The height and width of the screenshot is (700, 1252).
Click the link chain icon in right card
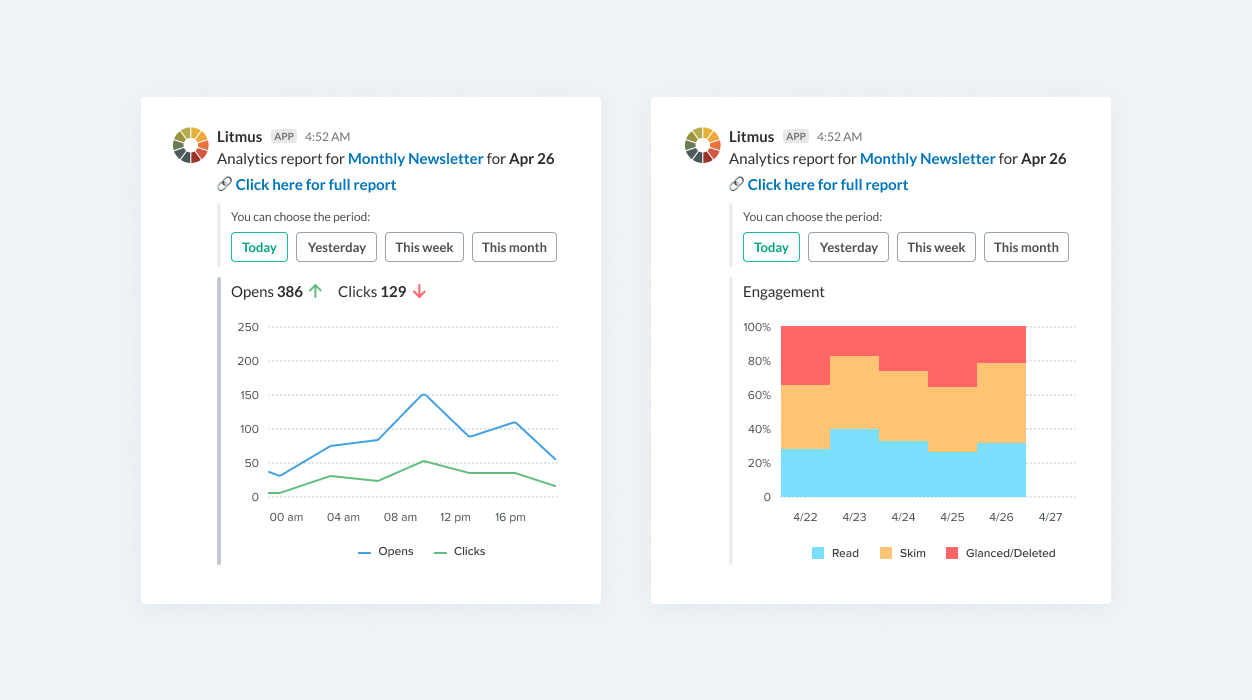click(x=736, y=184)
